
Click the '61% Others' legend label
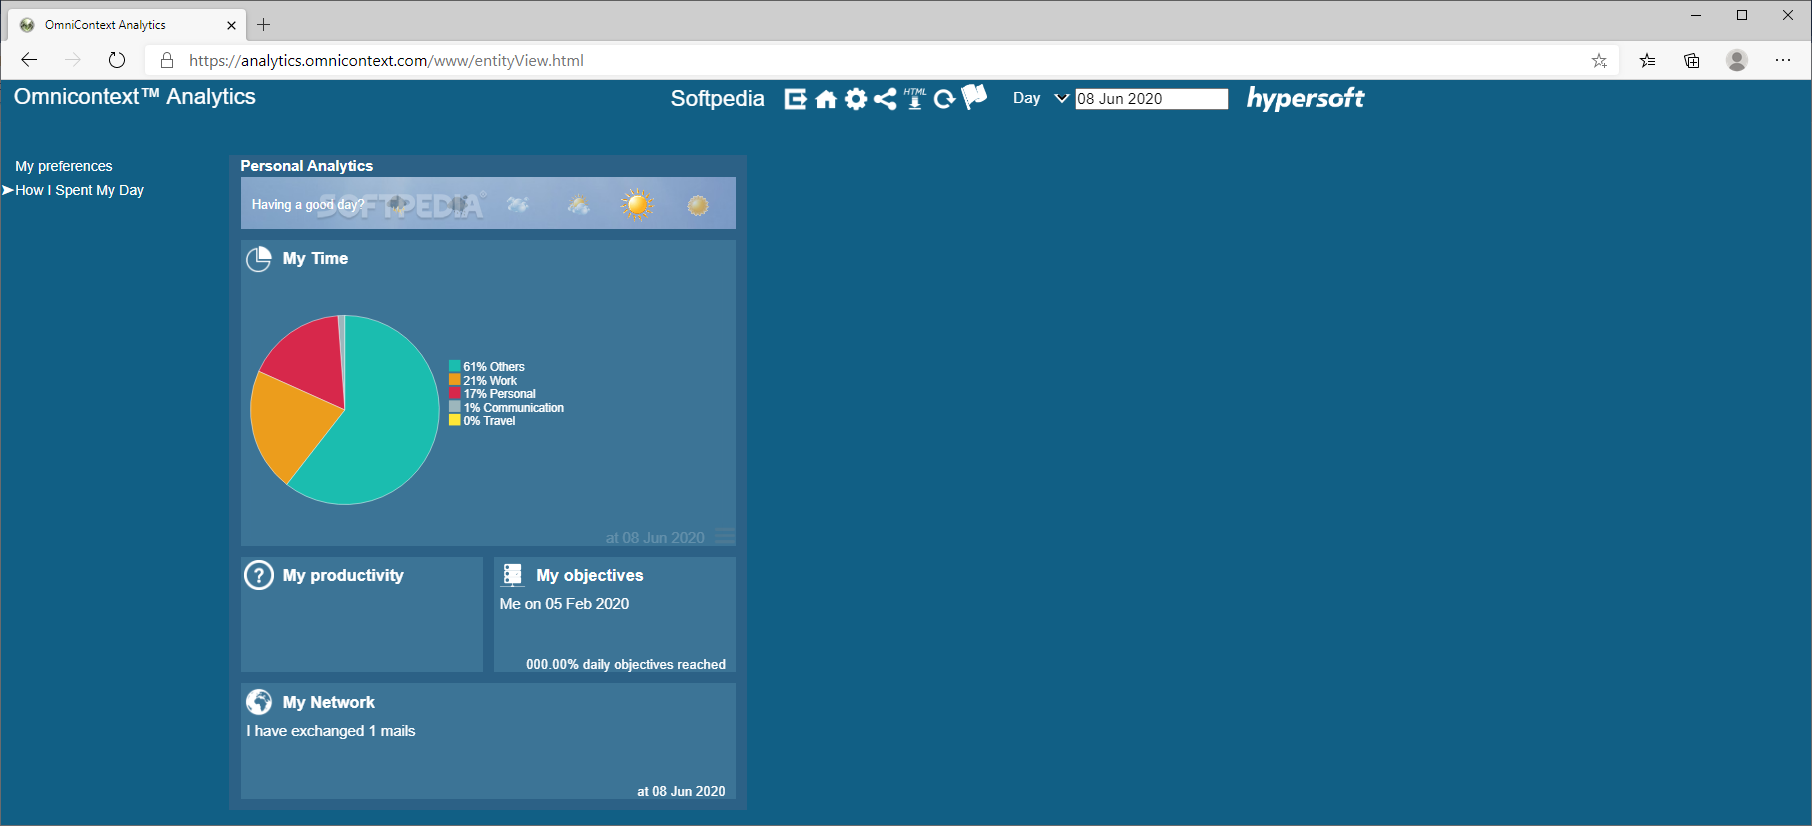click(x=494, y=367)
